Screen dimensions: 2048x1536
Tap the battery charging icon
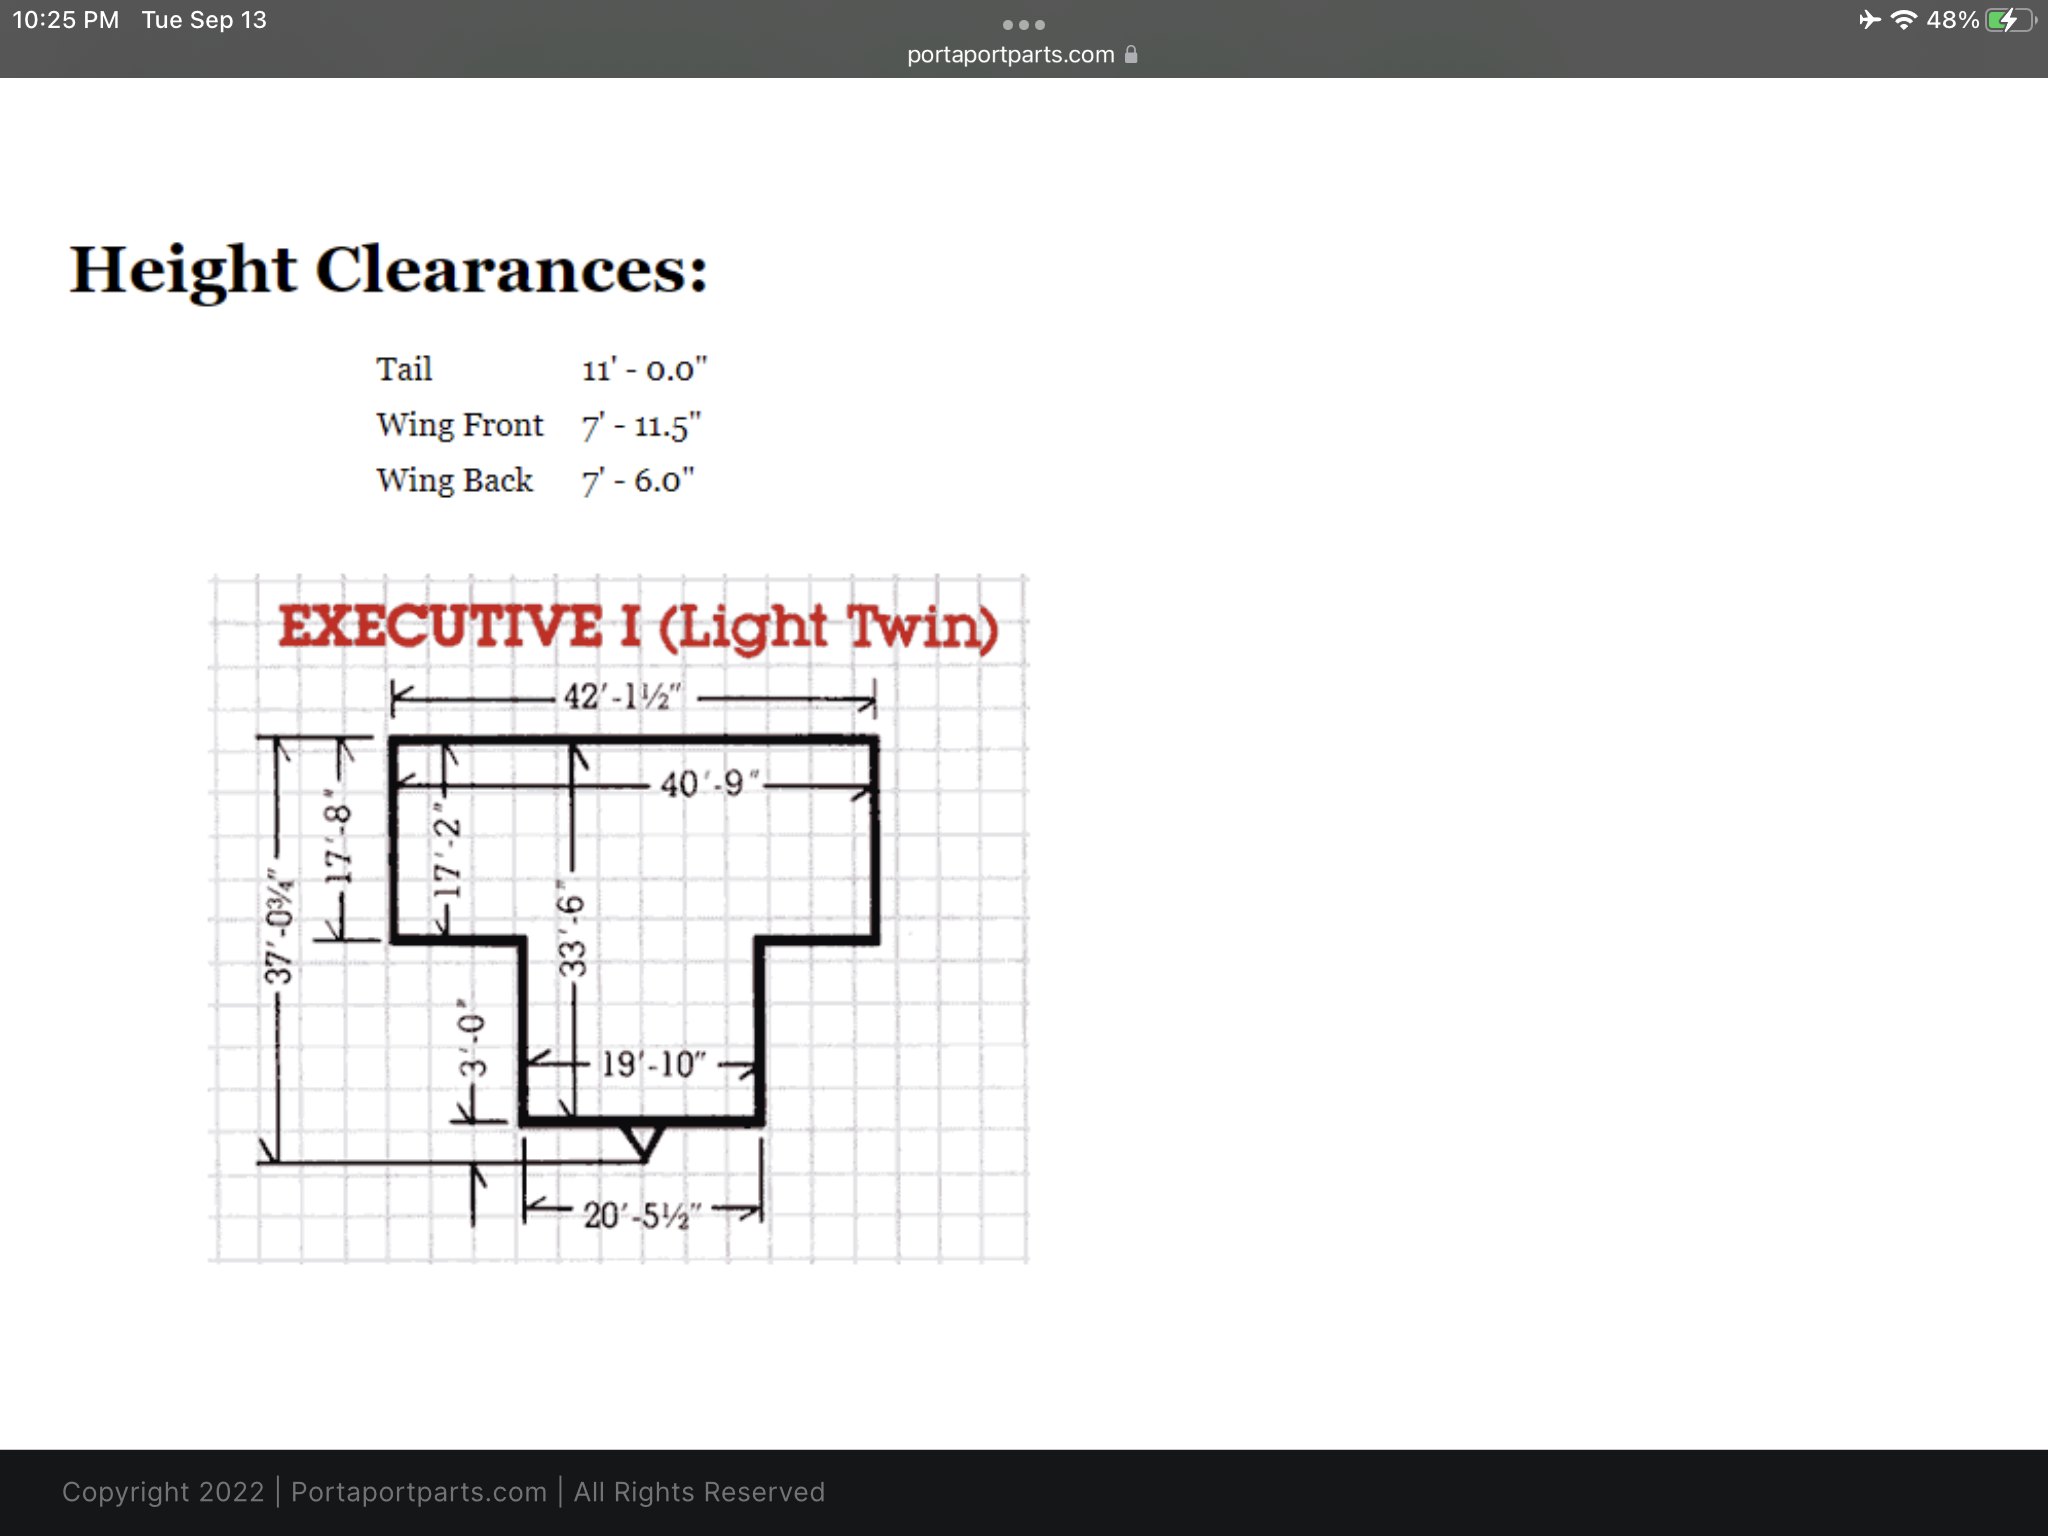click(x=2010, y=20)
